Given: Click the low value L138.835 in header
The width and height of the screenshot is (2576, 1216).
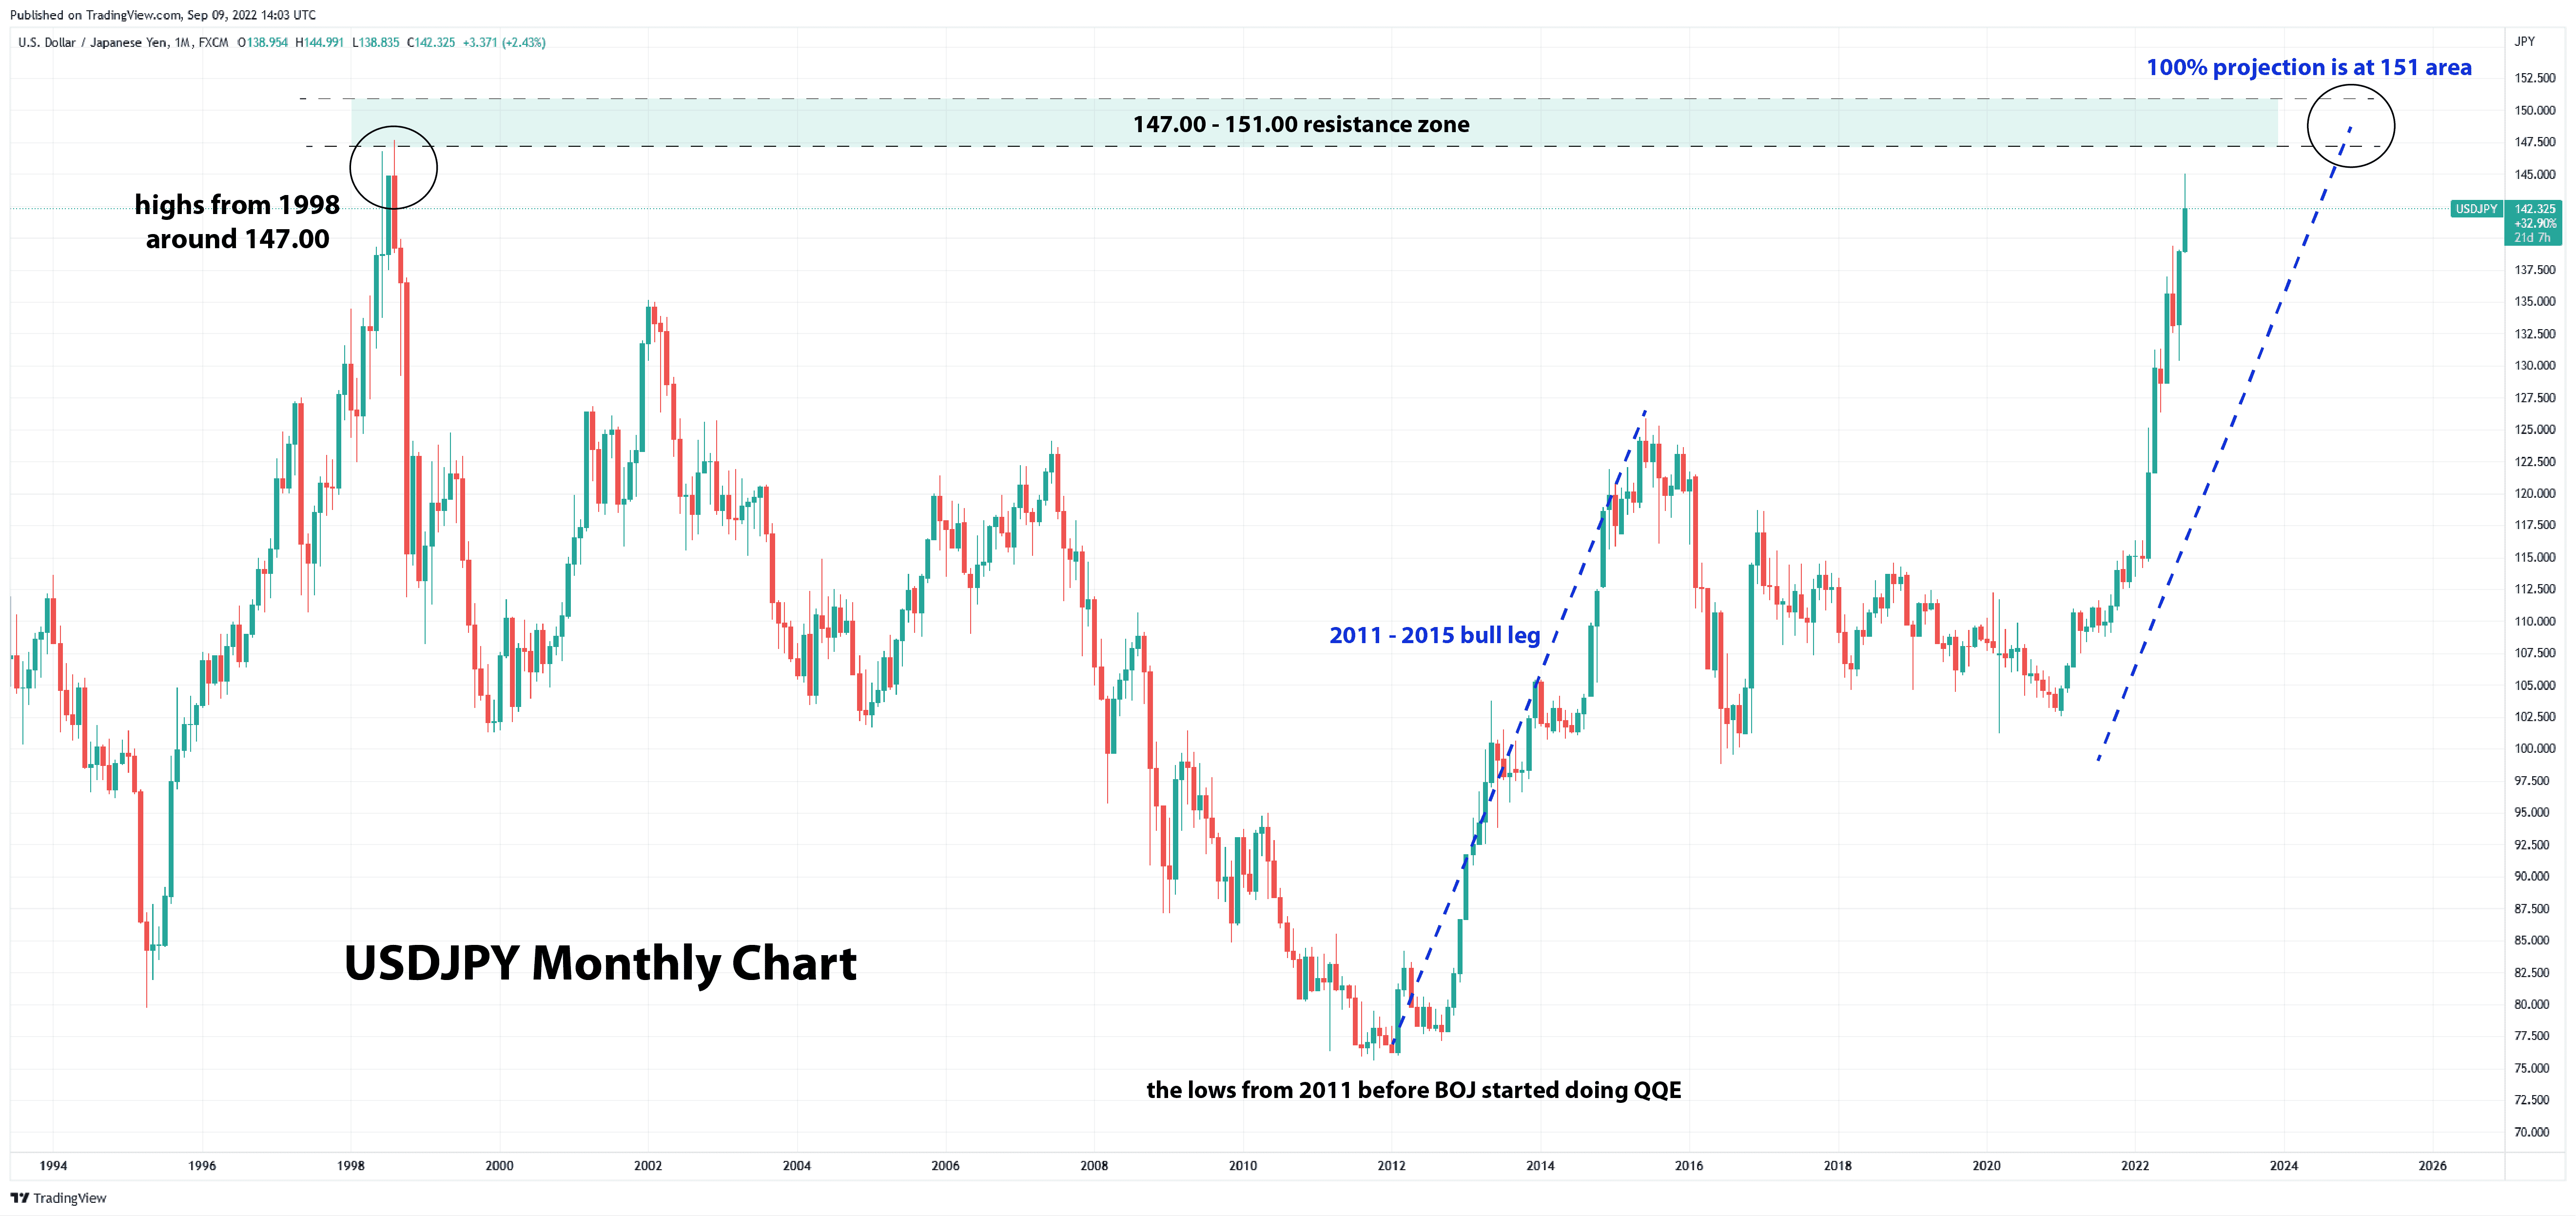Looking at the screenshot, I should click(375, 42).
